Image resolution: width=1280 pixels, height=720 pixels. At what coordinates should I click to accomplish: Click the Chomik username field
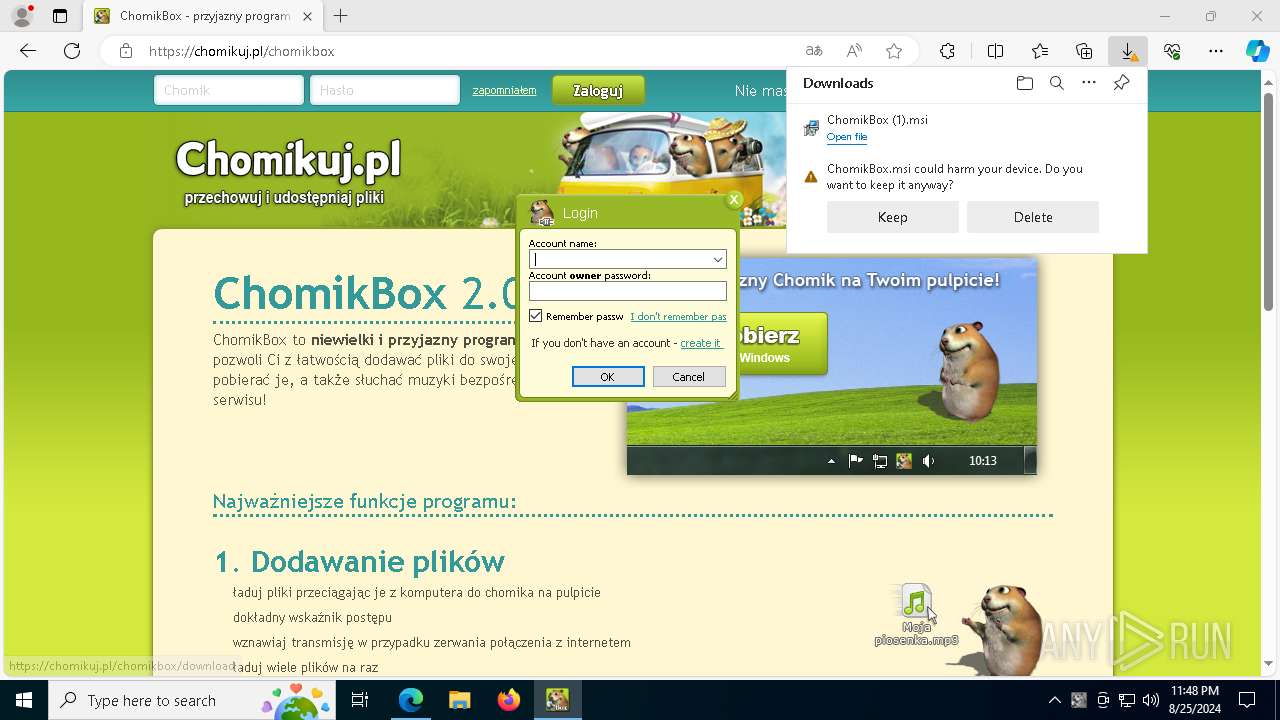pyautogui.click(x=229, y=90)
